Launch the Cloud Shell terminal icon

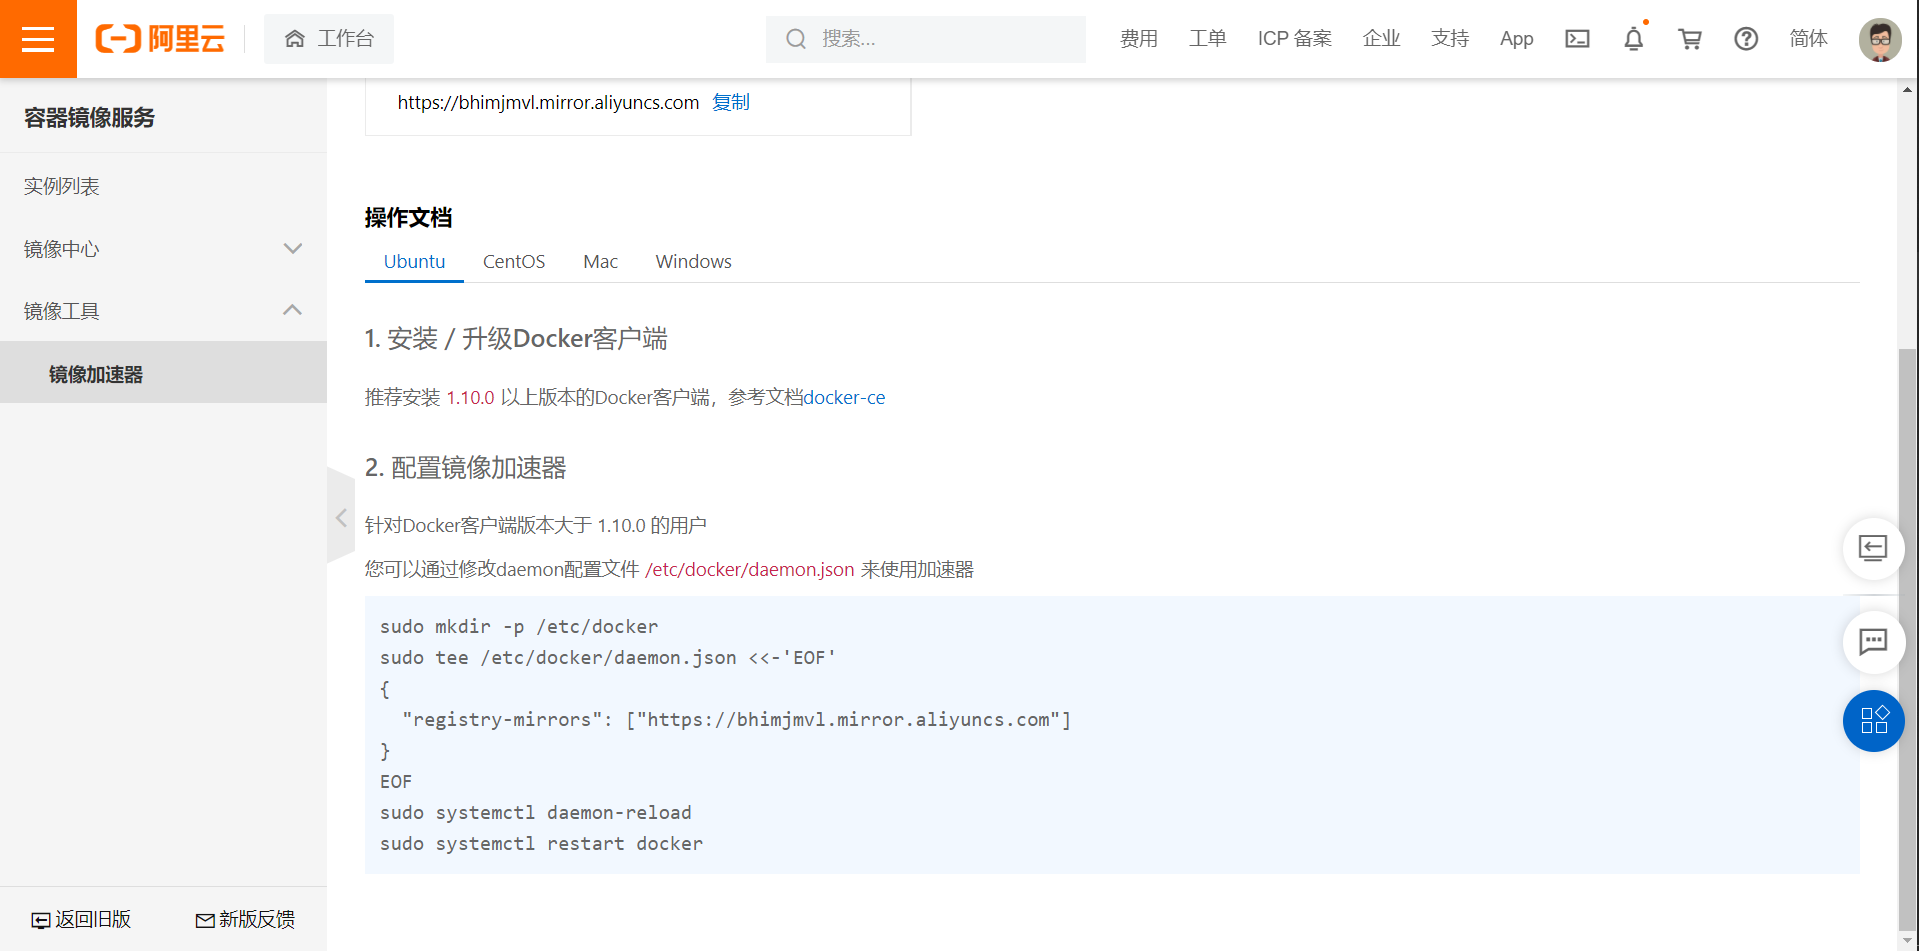tap(1578, 39)
